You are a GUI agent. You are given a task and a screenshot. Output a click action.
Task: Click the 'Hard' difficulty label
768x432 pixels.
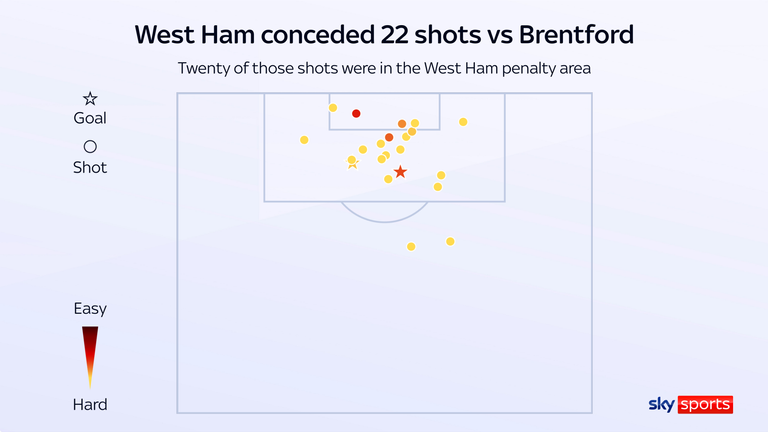90,404
